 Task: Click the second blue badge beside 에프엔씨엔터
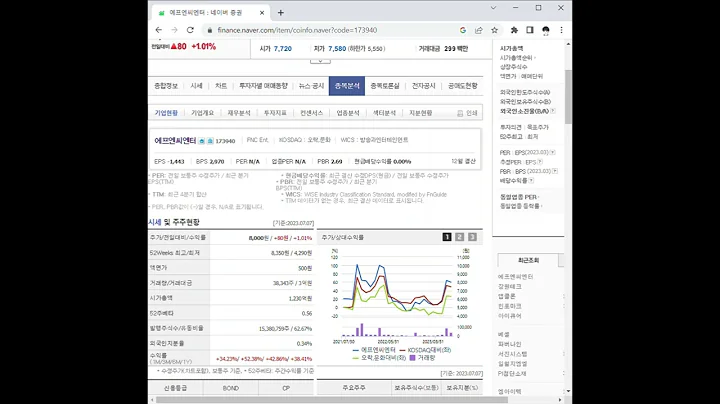[x=210, y=141]
